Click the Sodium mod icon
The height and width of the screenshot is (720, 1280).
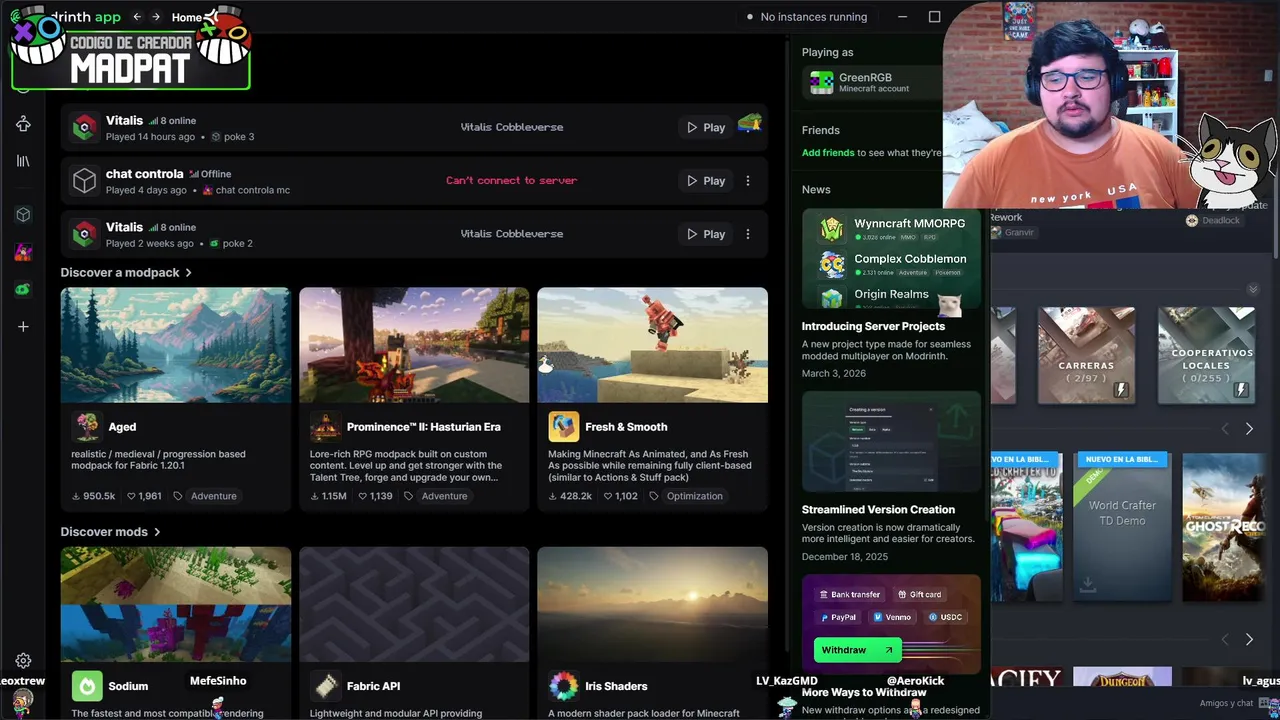tap(87, 686)
